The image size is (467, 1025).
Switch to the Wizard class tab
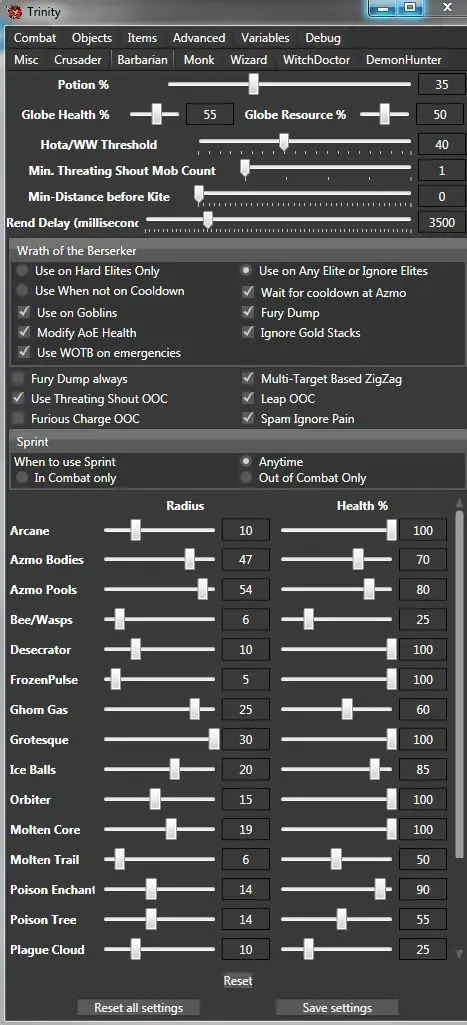249,59
